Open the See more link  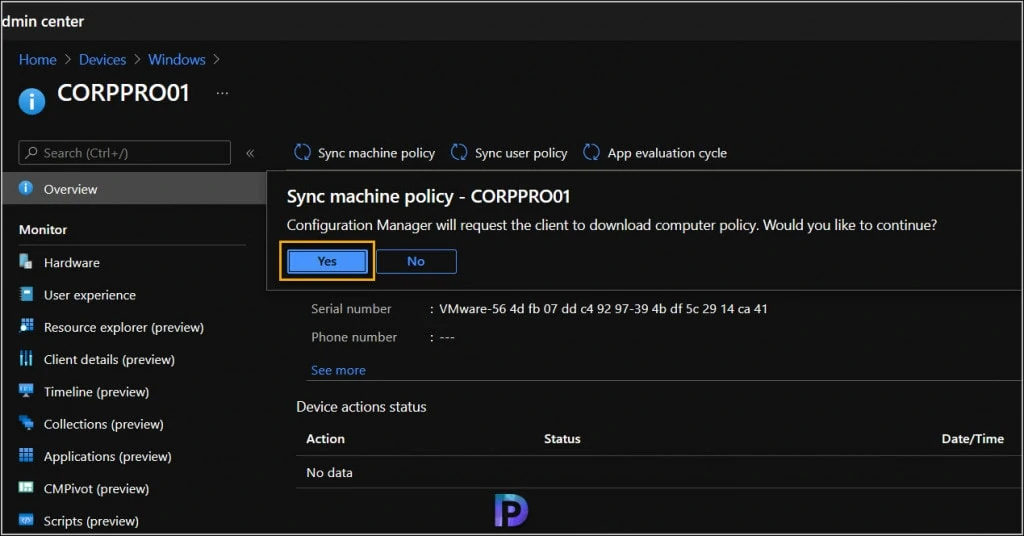click(x=338, y=370)
